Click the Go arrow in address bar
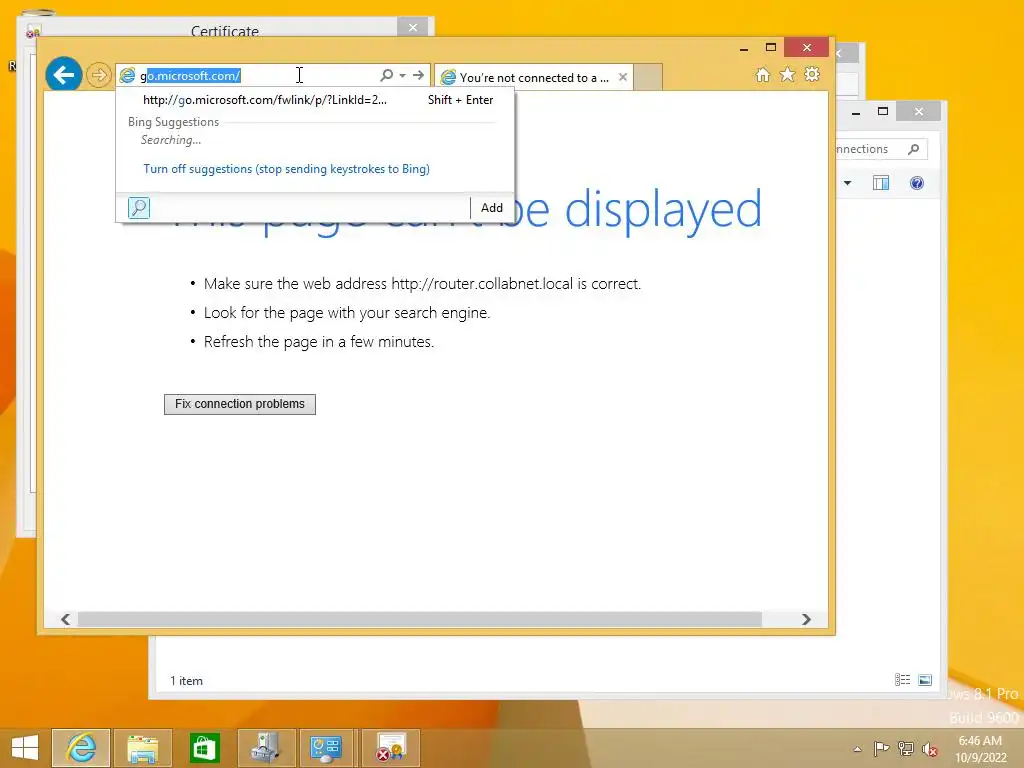Image resolution: width=1024 pixels, height=768 pixels. pyautogui.click(x=419, y=75)
